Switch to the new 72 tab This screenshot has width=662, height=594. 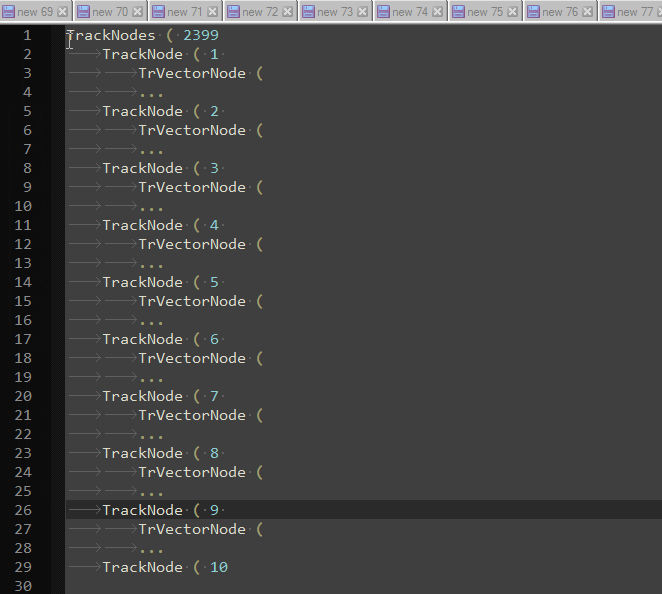click(x=259, y=12)
